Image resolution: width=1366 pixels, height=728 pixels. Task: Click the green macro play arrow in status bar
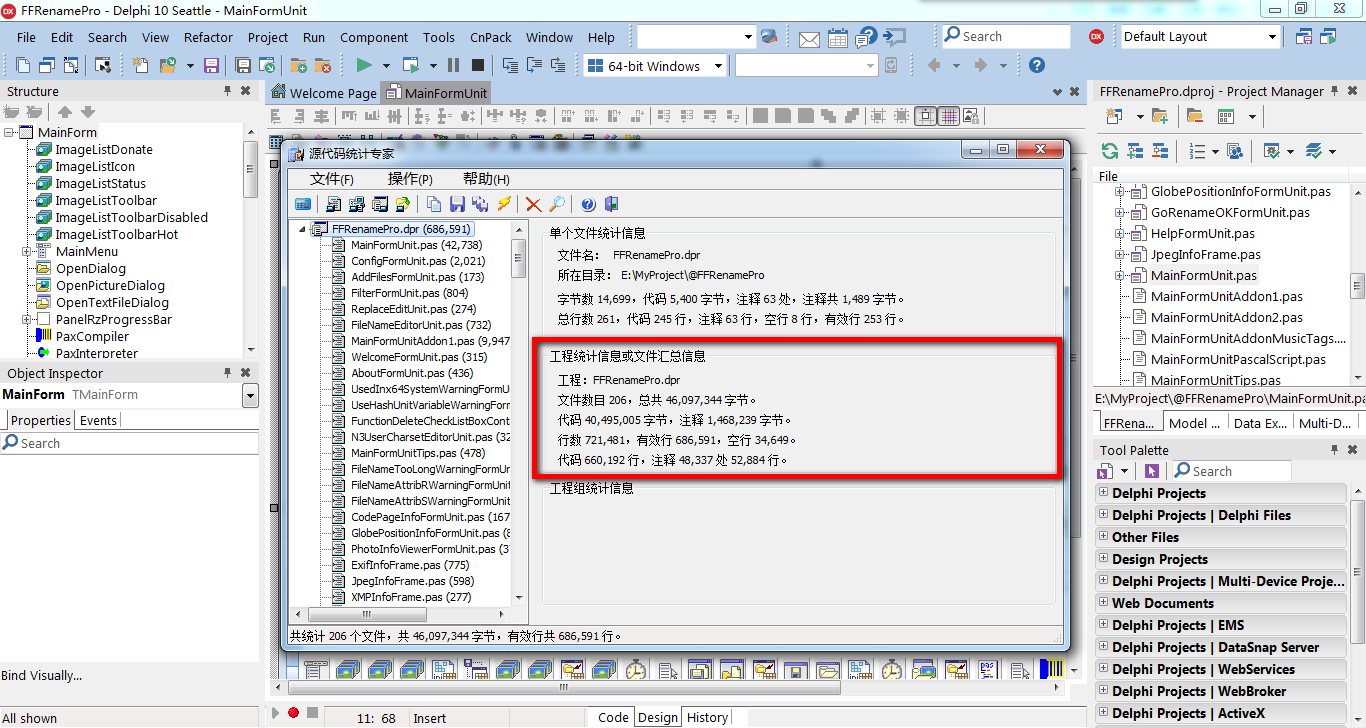pyautogui.click(x=276, y=713)
